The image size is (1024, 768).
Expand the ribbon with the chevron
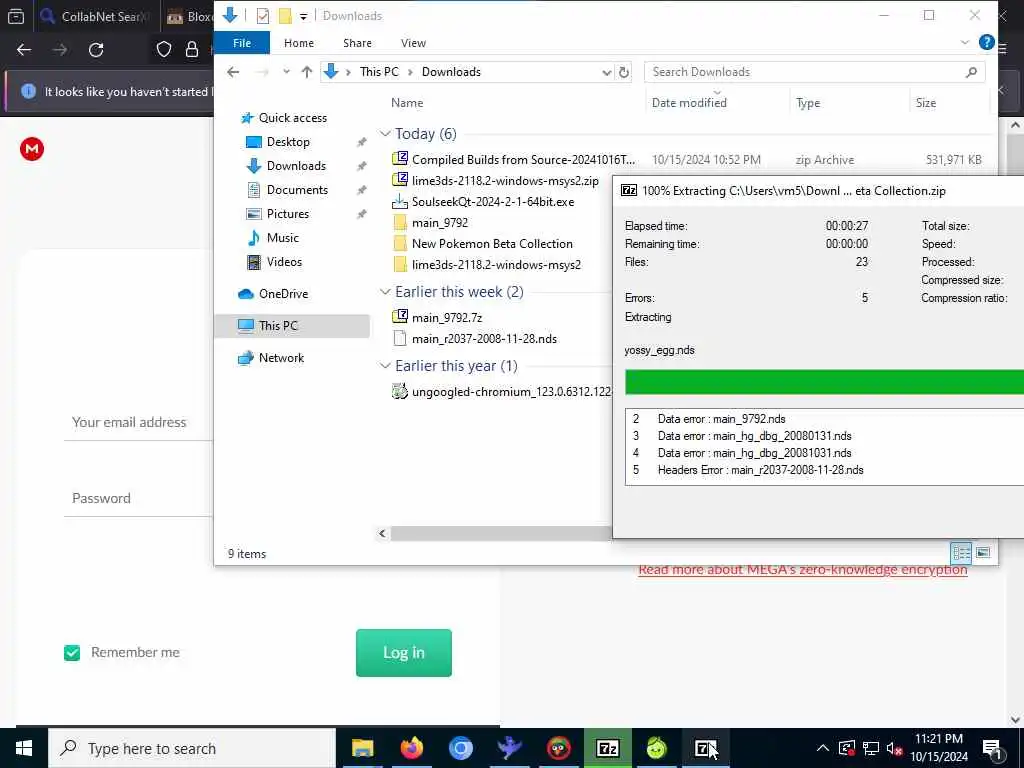[x=965, y=42]
